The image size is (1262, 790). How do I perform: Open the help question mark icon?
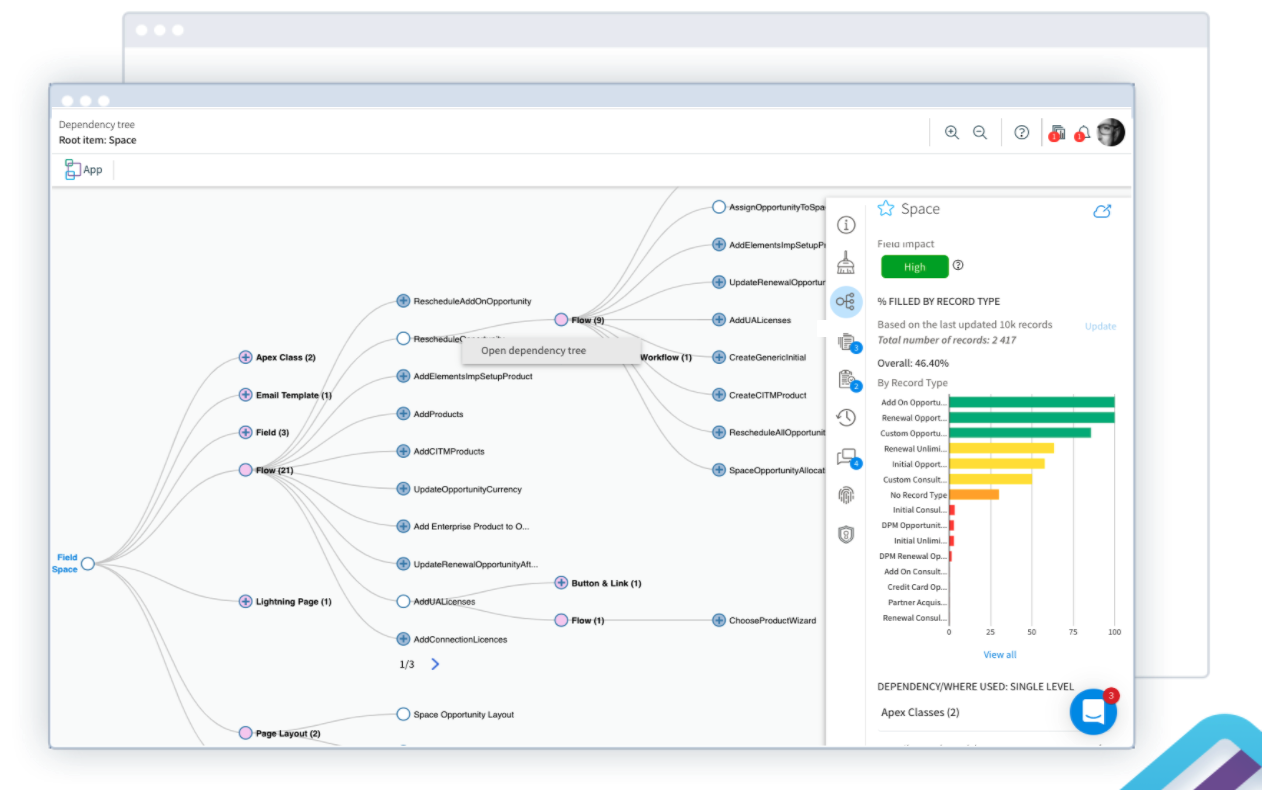click(x=1021, y=132)
